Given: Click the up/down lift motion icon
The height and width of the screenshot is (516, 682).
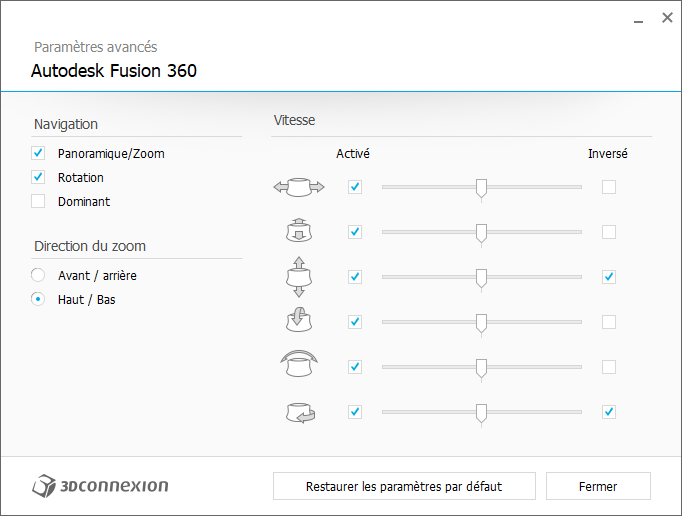Looking at the screenshot, I should [x=299, y=277].
